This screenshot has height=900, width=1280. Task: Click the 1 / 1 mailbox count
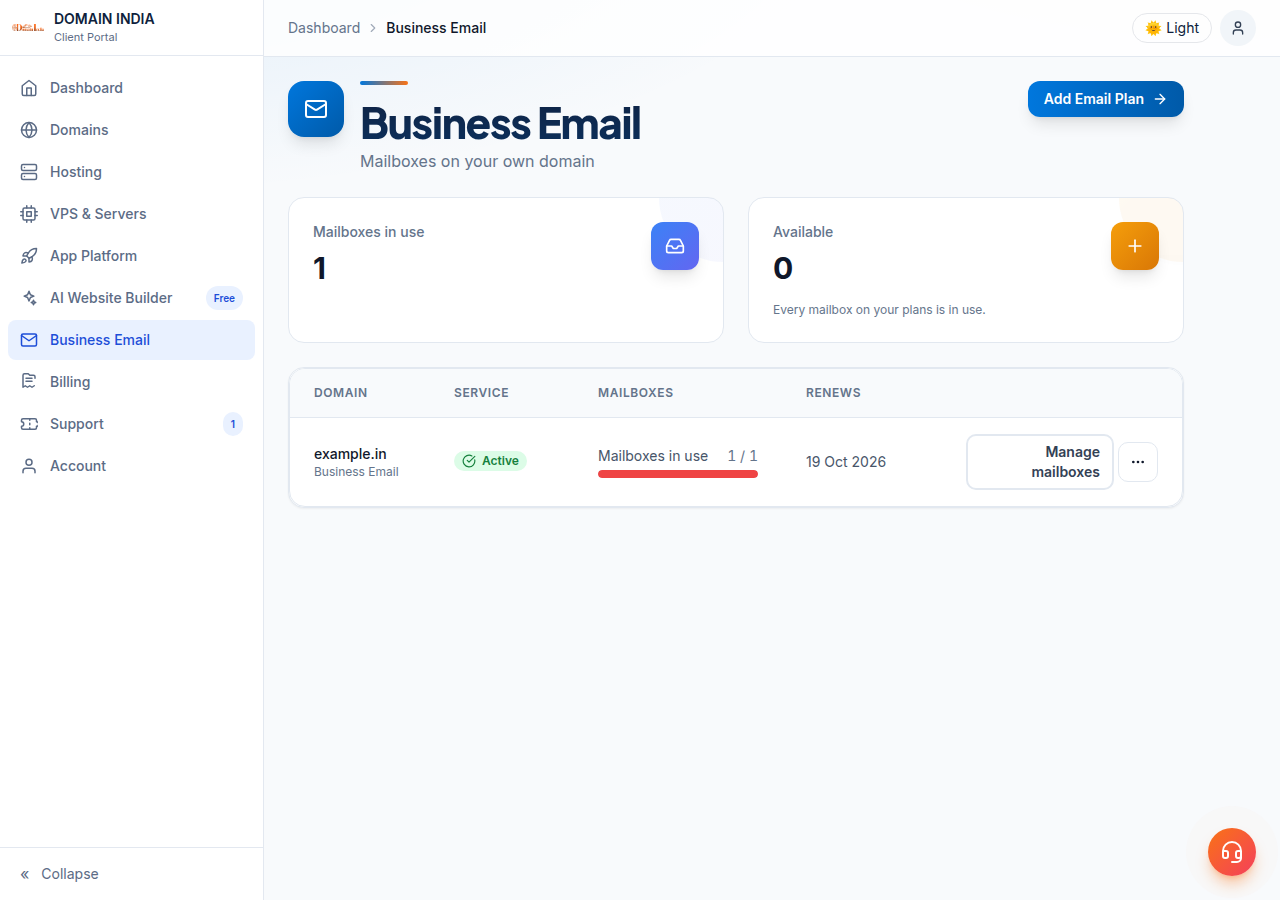(743, 456)
